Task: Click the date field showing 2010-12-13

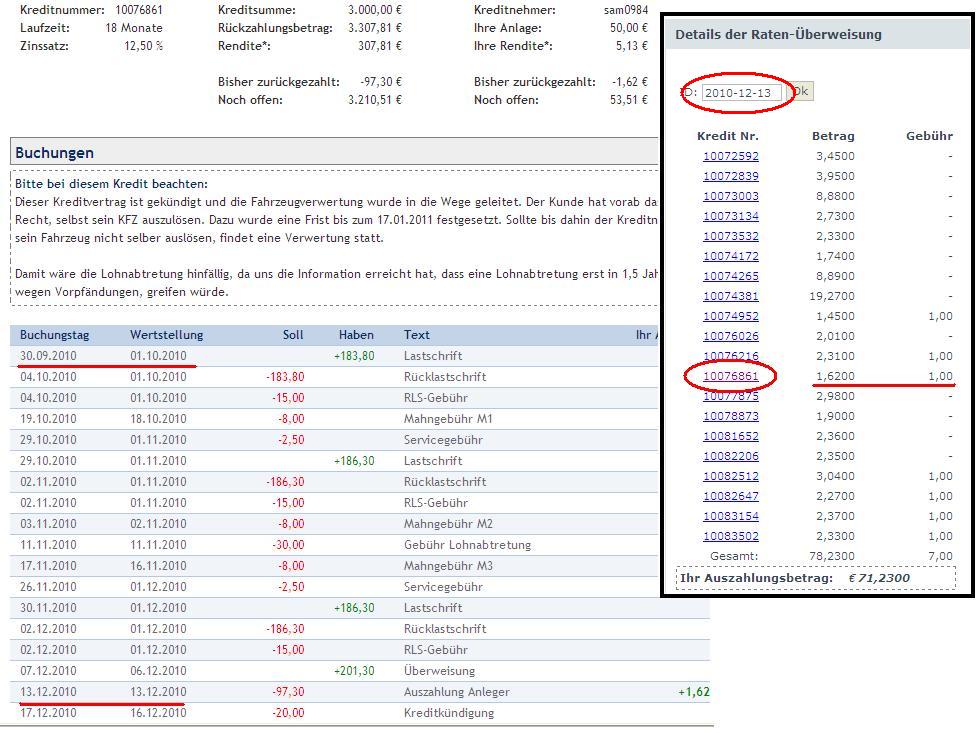Action: pyautogui.click(x=742, y=93)
